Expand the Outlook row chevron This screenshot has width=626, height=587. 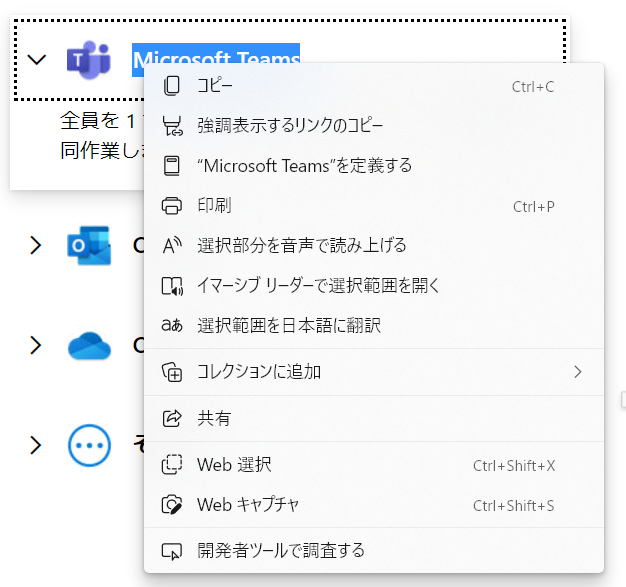[36, 245]
